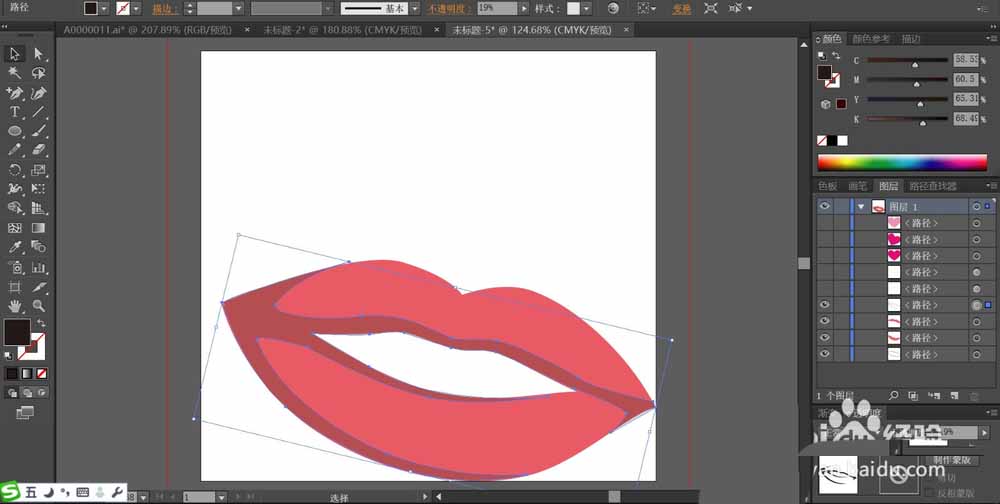Pick the Magic Wand tool

(15, 73)
